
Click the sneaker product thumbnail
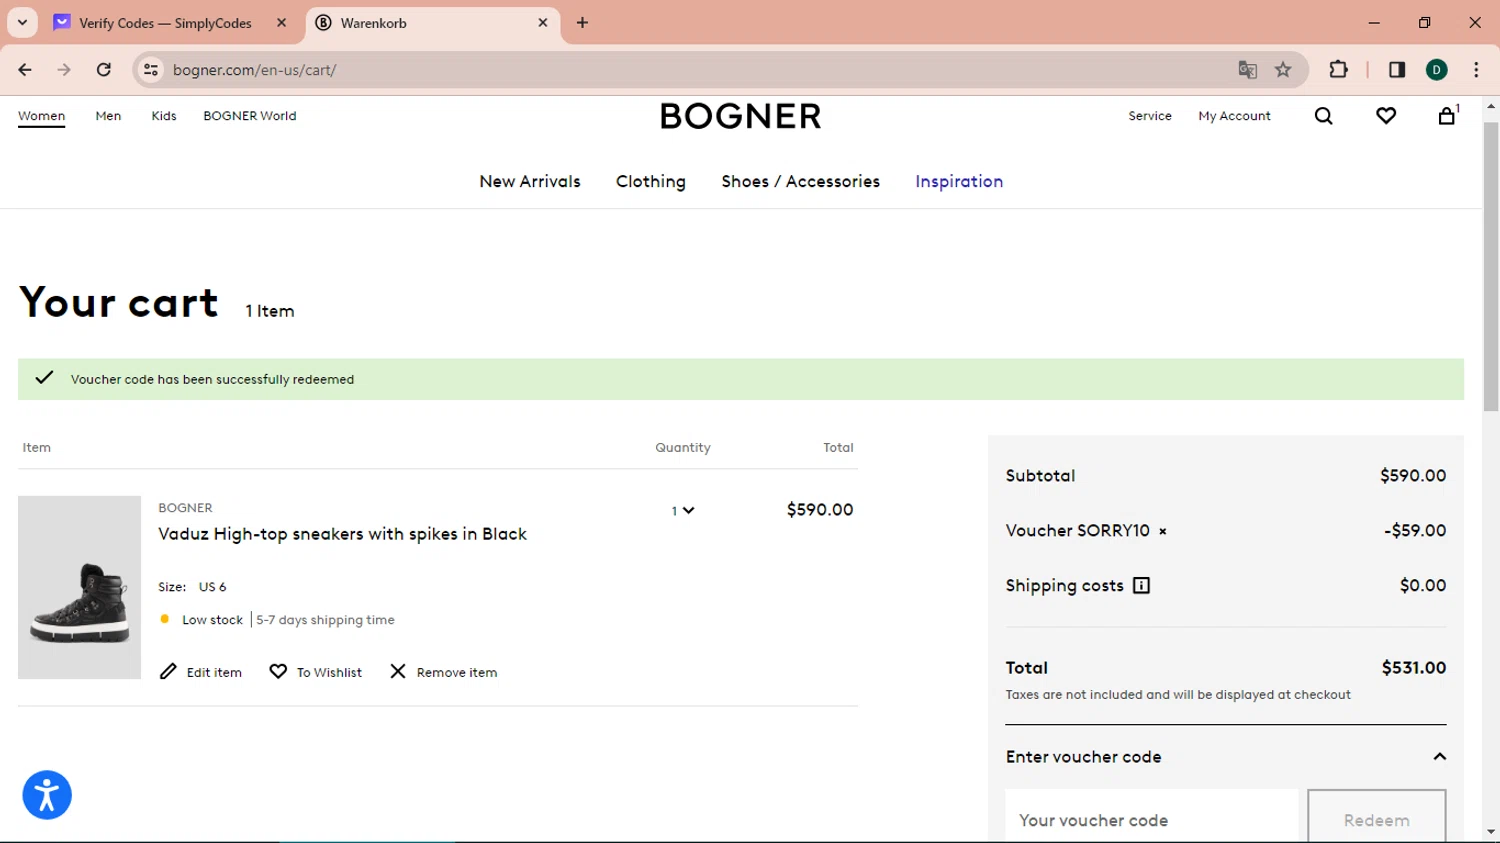click(x=79, y=587)
